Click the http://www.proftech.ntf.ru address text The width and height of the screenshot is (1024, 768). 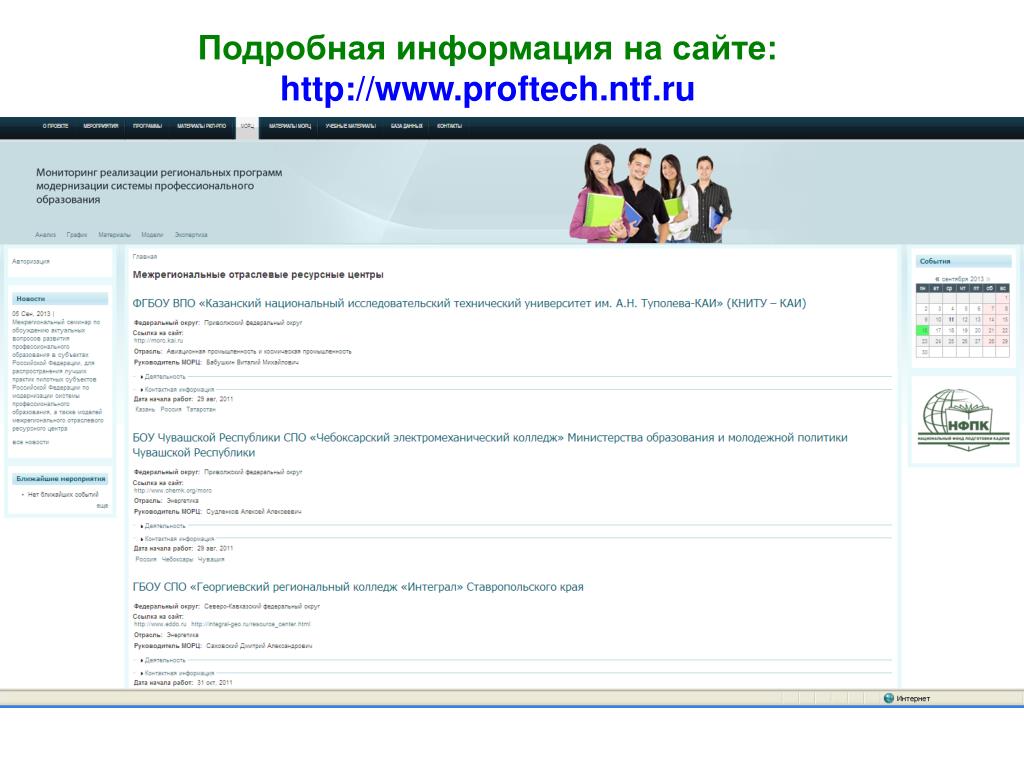(x=487, y=89)
